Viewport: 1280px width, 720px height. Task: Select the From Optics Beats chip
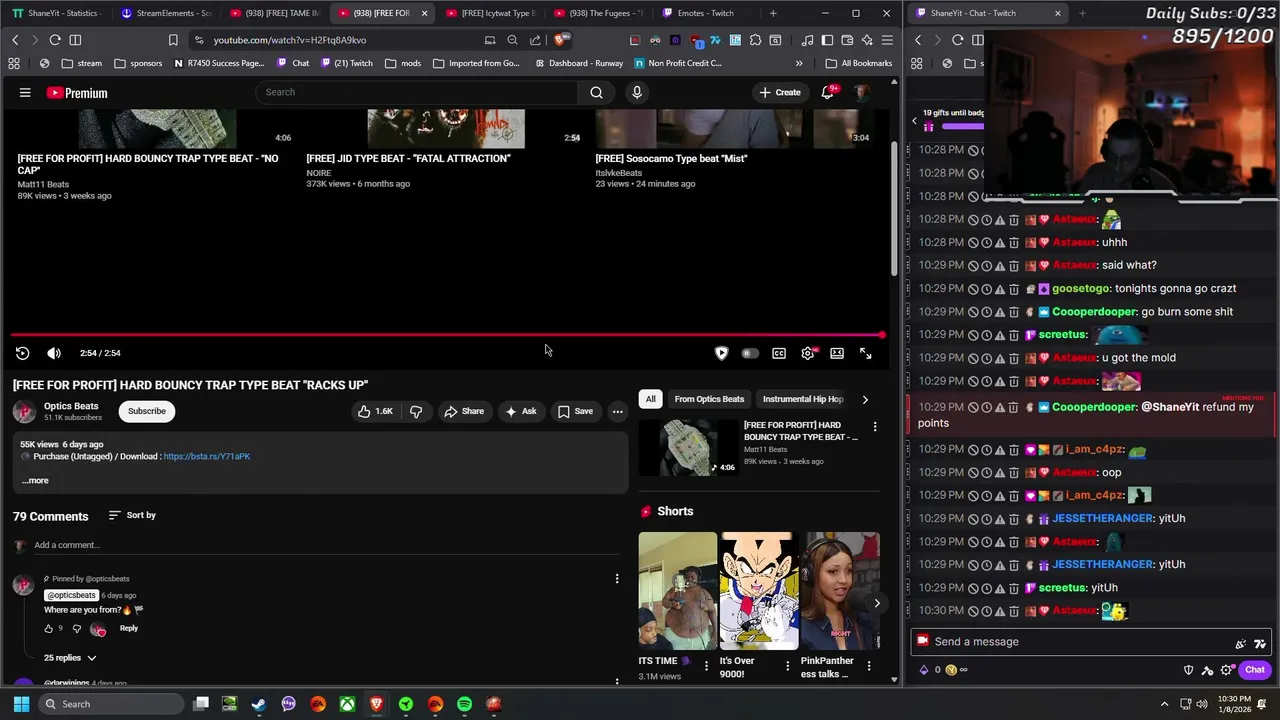coord(709,399)
